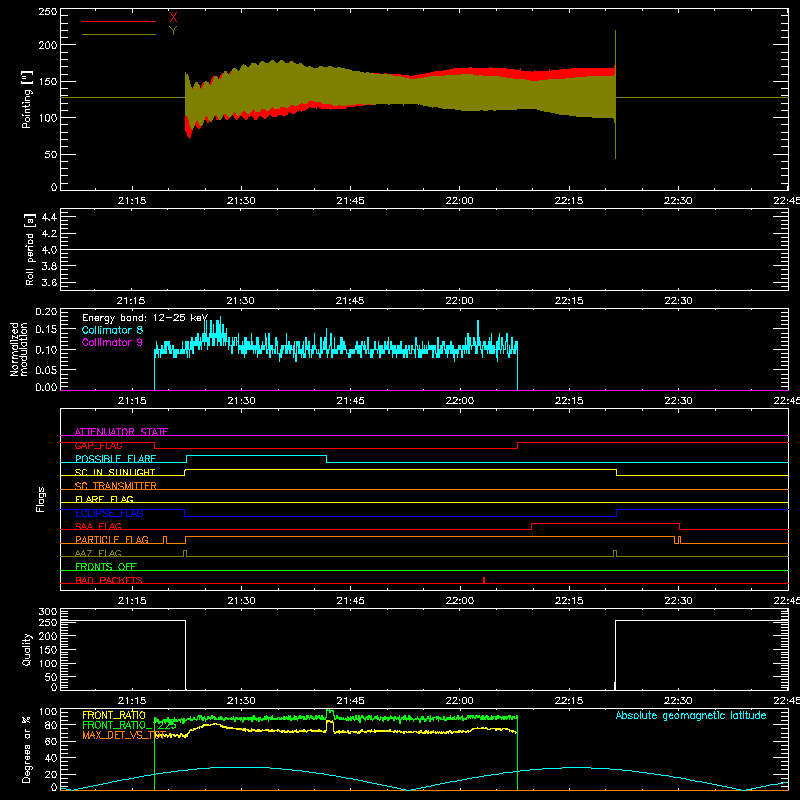Viewport: 800px width, 800px height.
Task: Click the olive AAZ_FLAG label
Action: (x=98, y=553)
